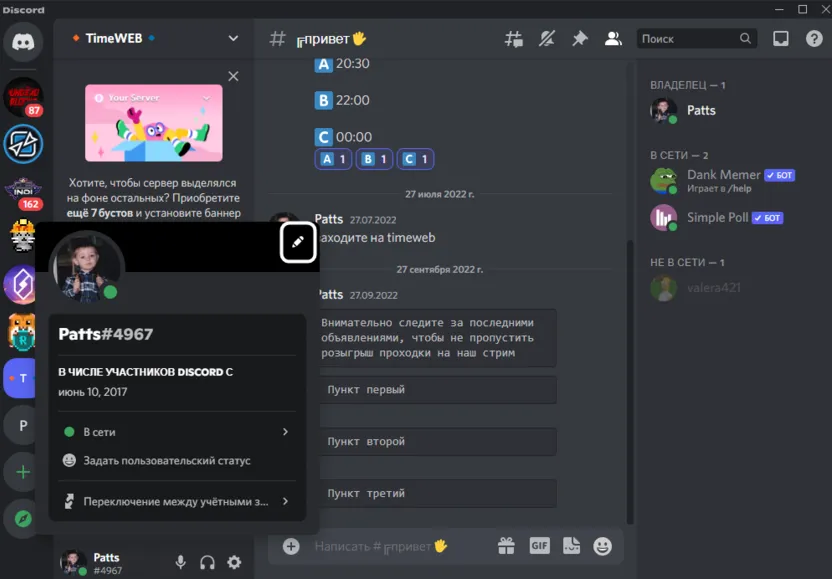This screenshot has width=832, height=579.
Task: Open Переключение между учётными записями submenu
Action: (x=177, y=502)
